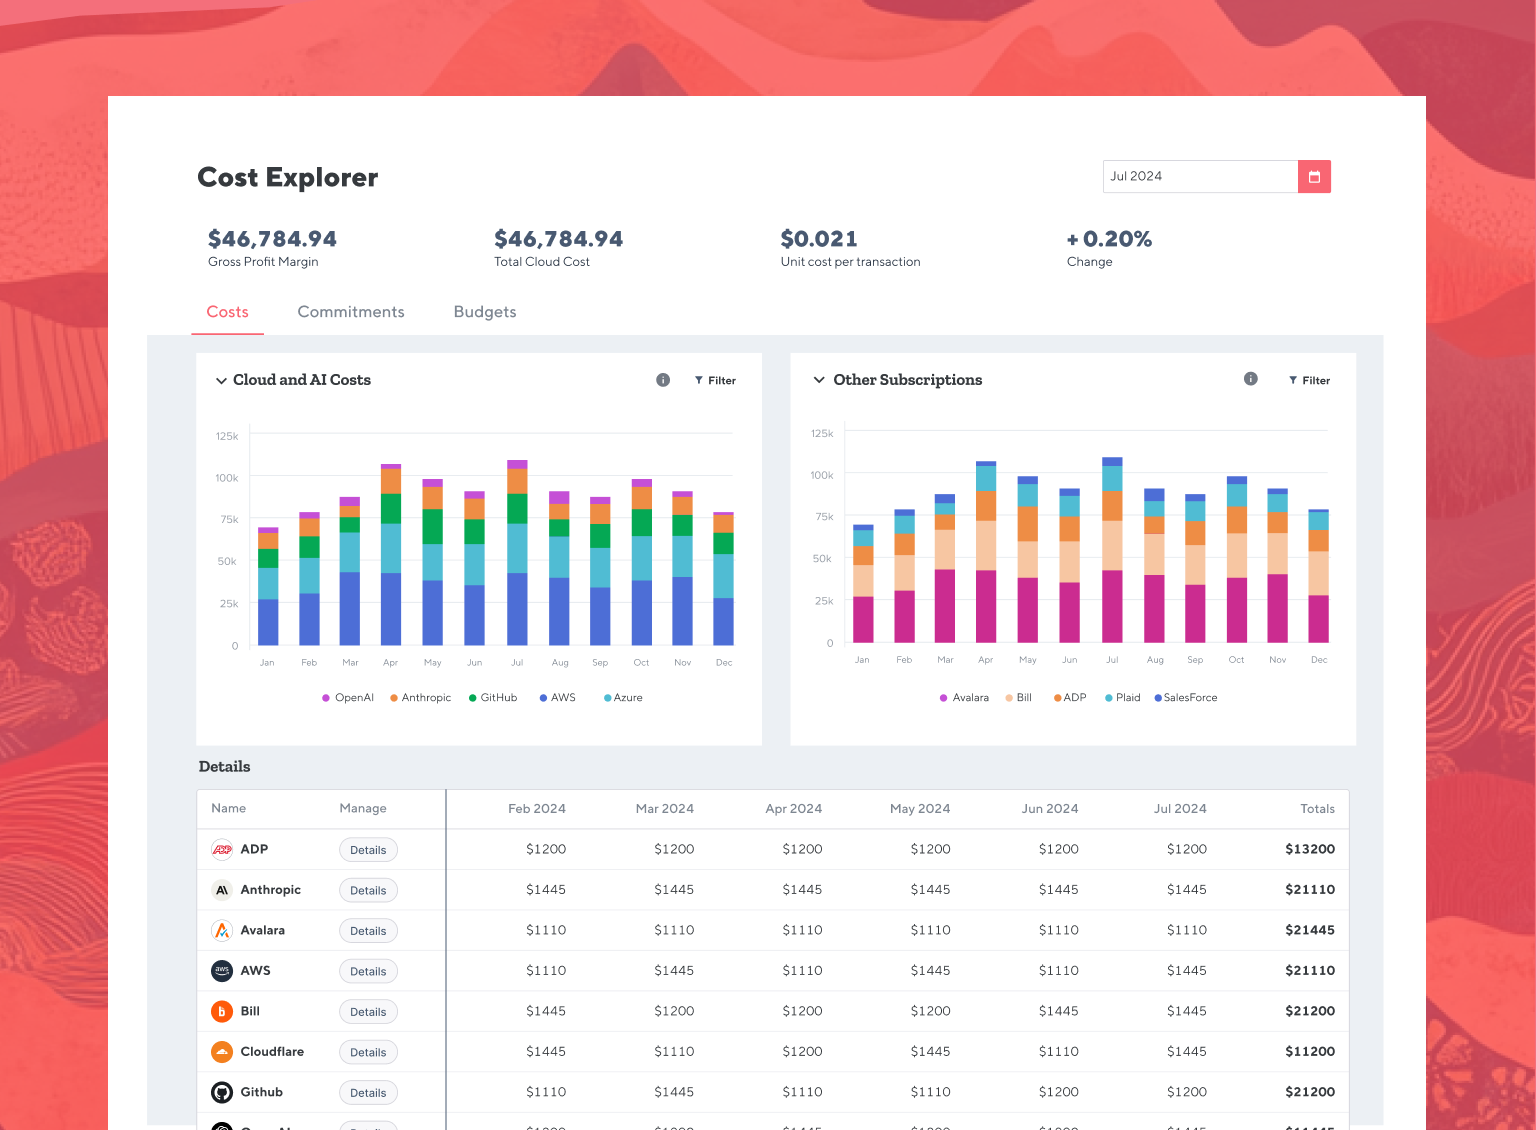1536x1130 pixels.
Task: Switch to the Budgets tab
Action: (485, 312)
